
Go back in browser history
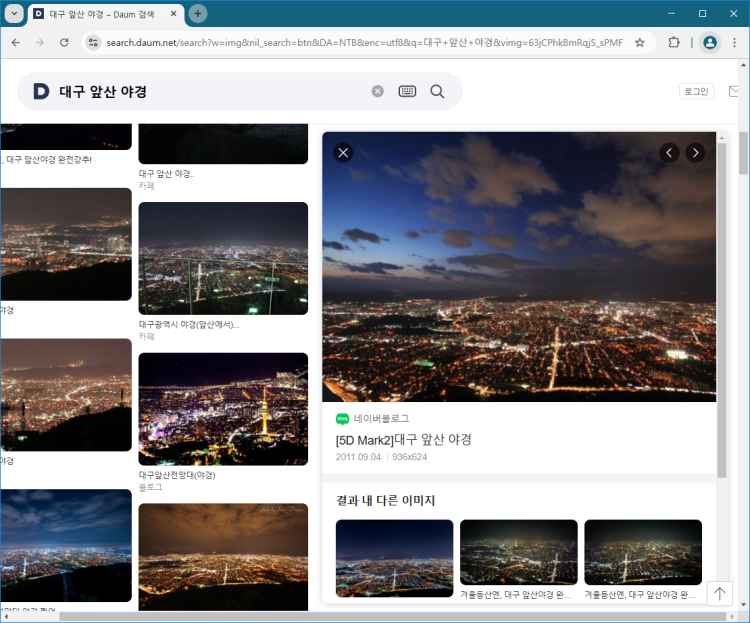(16, 43)
